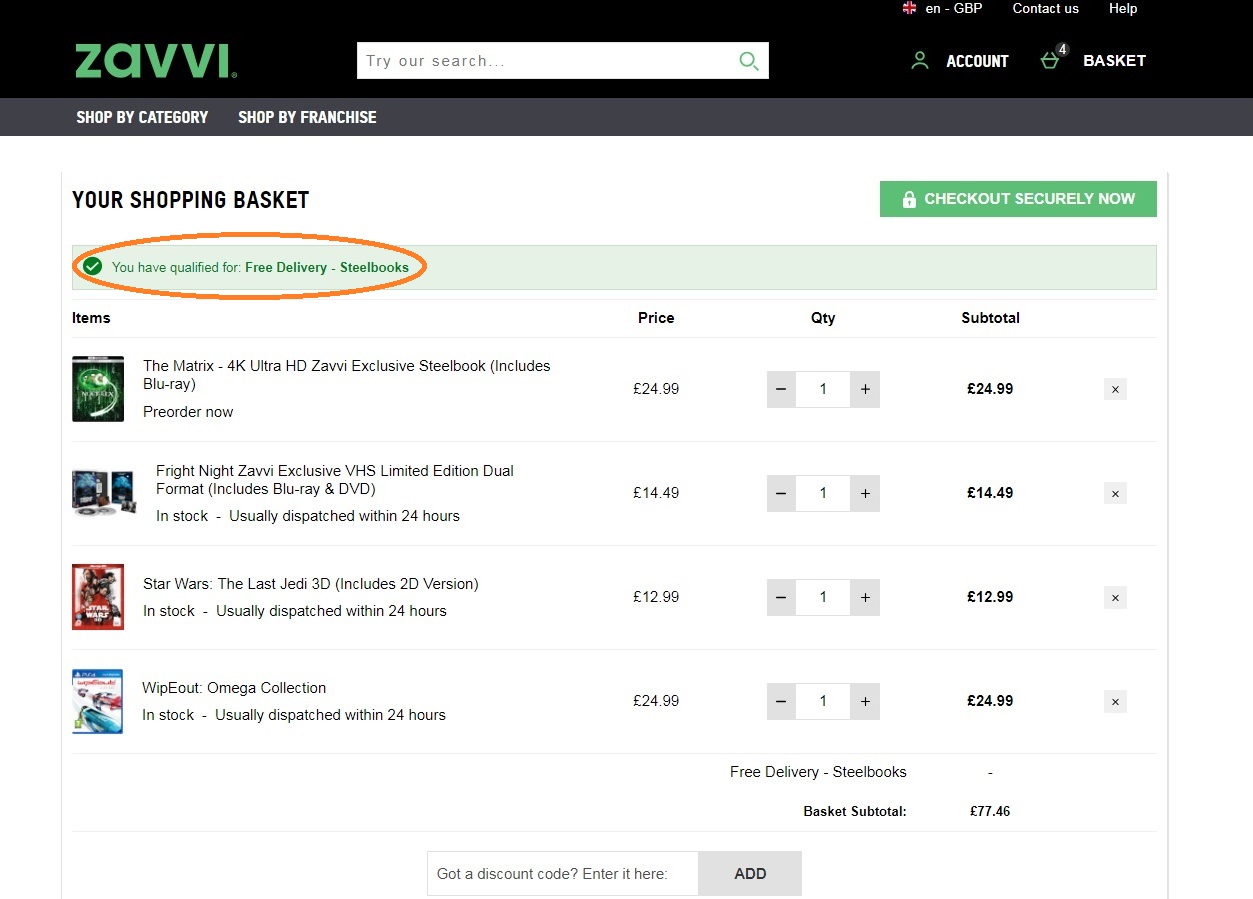Click the discount code input field
This screenshot has height=899, width=1253.
point(562,873)
